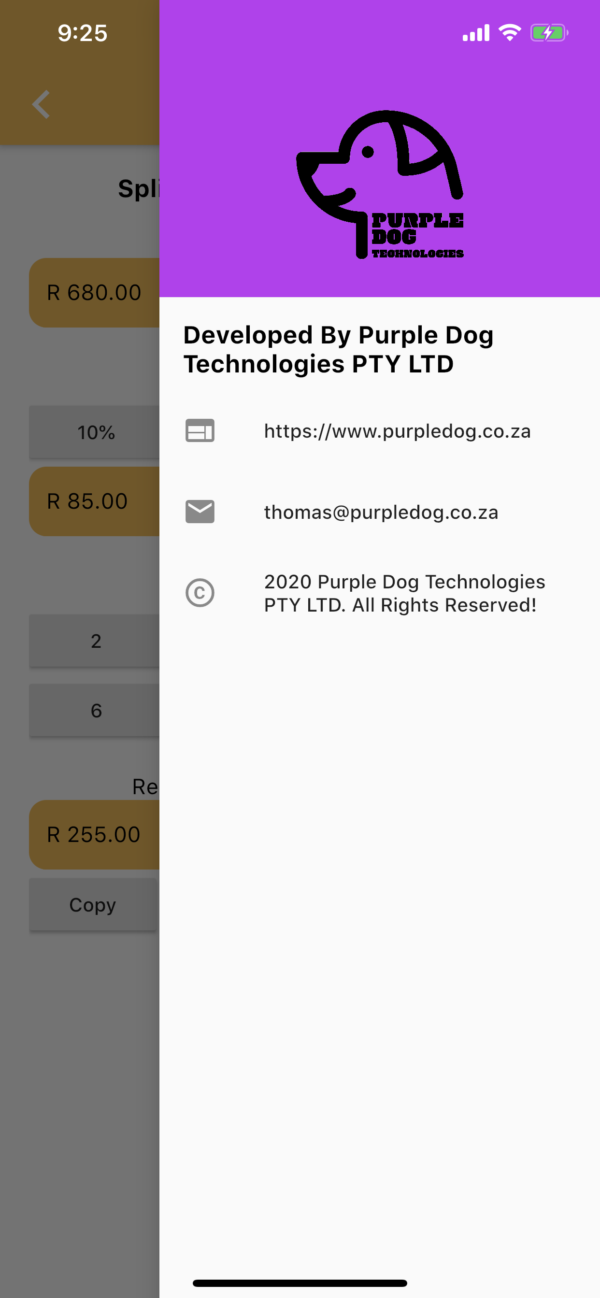Screen dimensions: 600x1298
Task: Click the 2020 copyright notice text
Action: [x=404, y=593]
